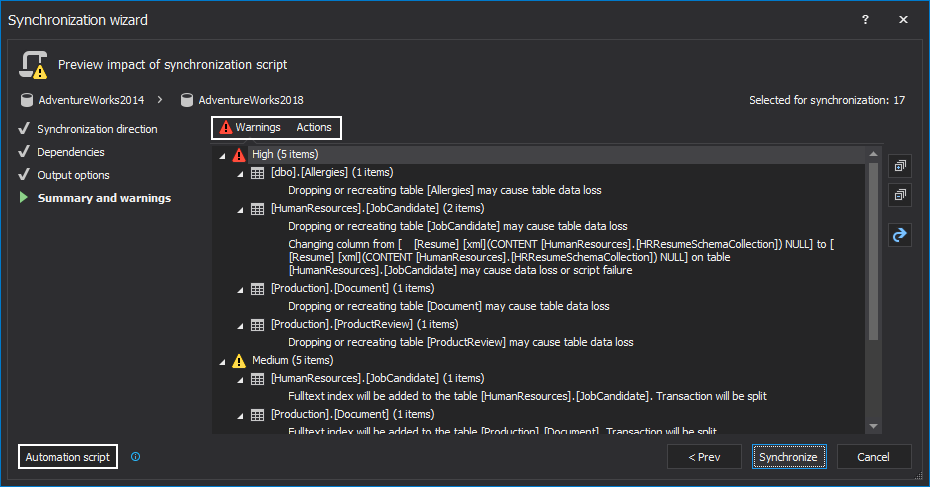Click the Expand all icon button
Image resolution: width=930 pixels, height=487 pixels.
tap(900, 165)
